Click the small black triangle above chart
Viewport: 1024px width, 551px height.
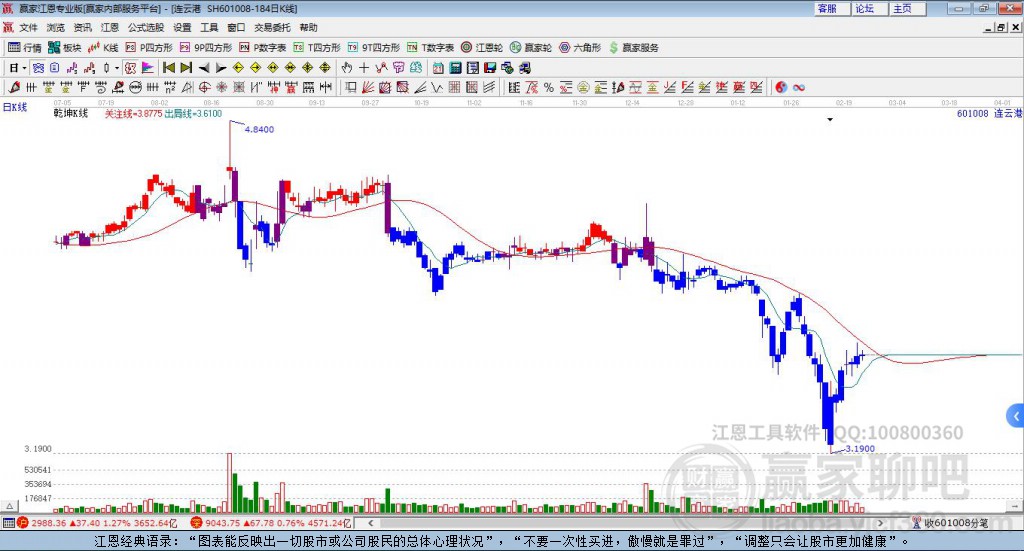click(830, 119)
